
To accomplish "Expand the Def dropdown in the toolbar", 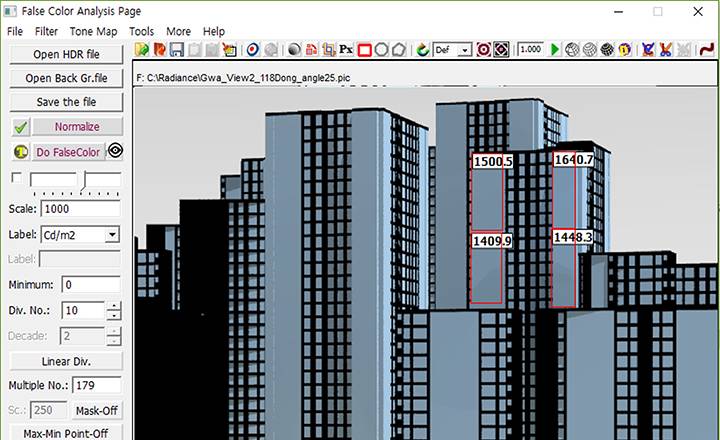I will (x=465, y=49).
